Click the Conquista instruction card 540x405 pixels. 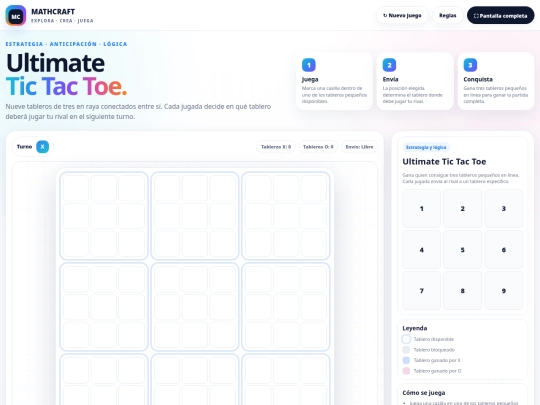click(496, 81)
